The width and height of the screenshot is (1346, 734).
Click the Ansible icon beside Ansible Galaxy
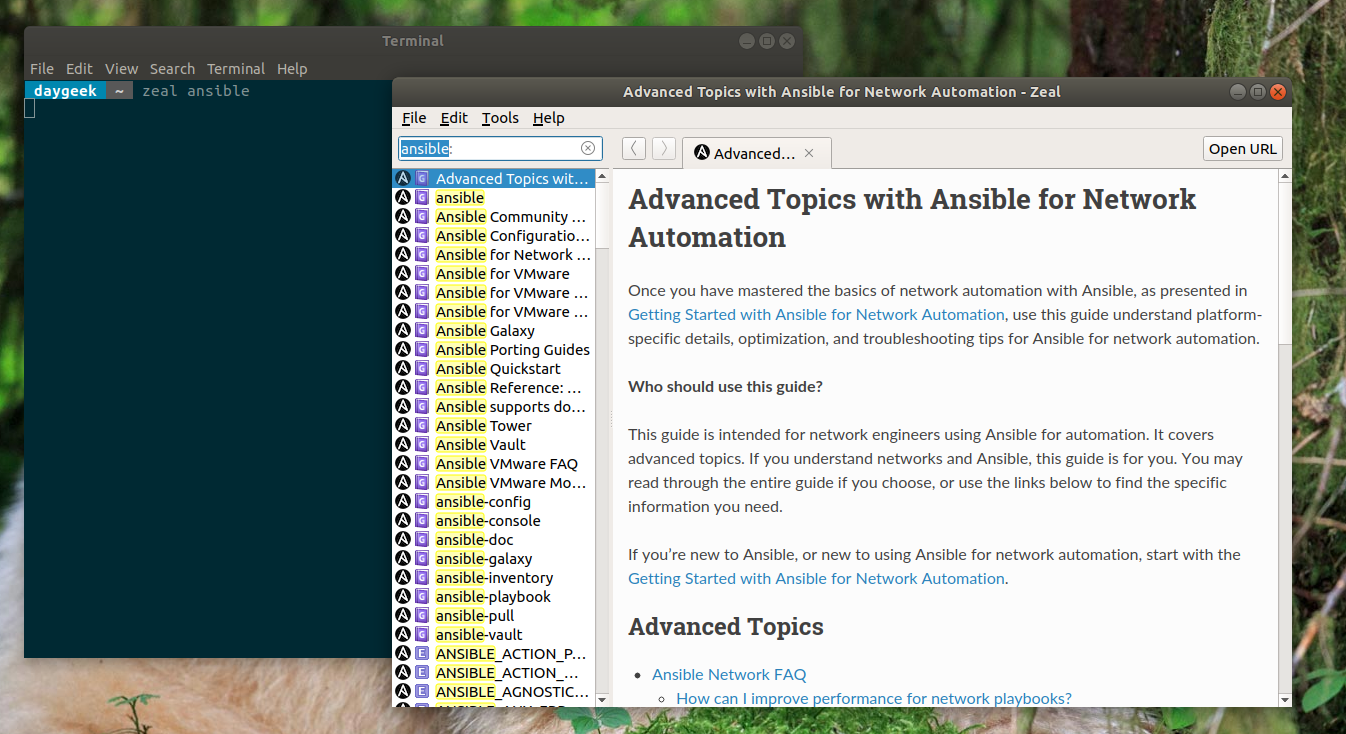403,330
